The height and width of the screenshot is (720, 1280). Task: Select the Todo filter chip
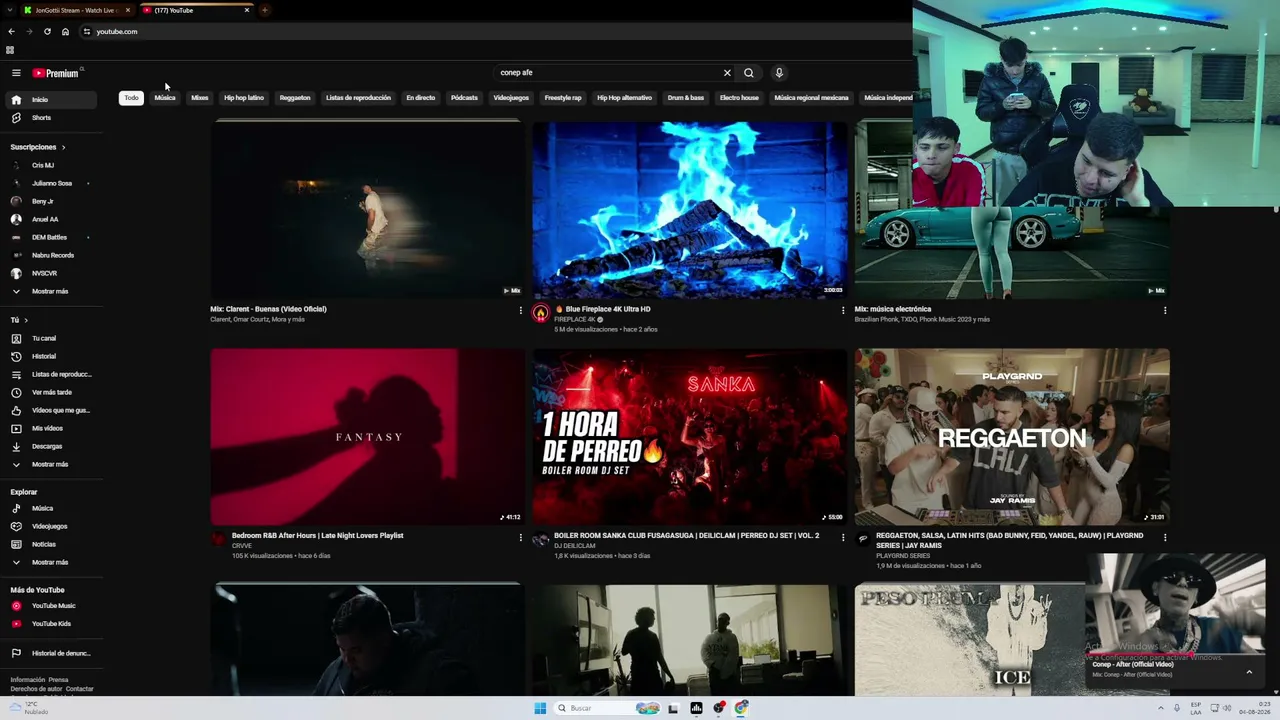(131, 98)
